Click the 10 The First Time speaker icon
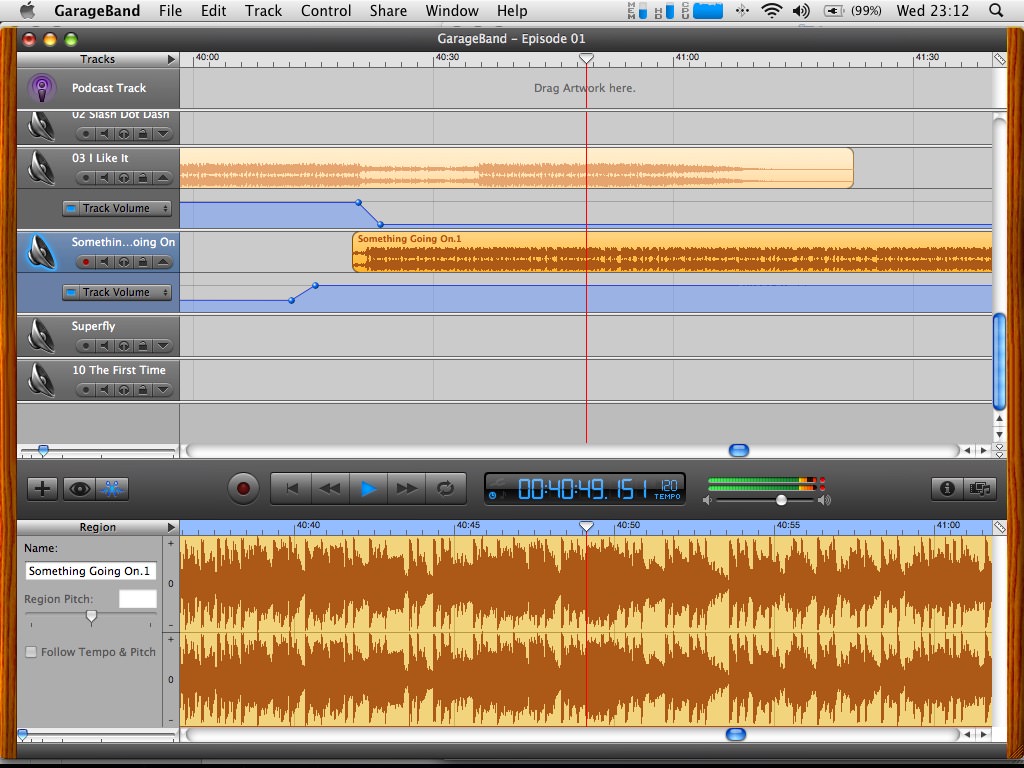Screen dimensions: 1024x768 [42, 379]
